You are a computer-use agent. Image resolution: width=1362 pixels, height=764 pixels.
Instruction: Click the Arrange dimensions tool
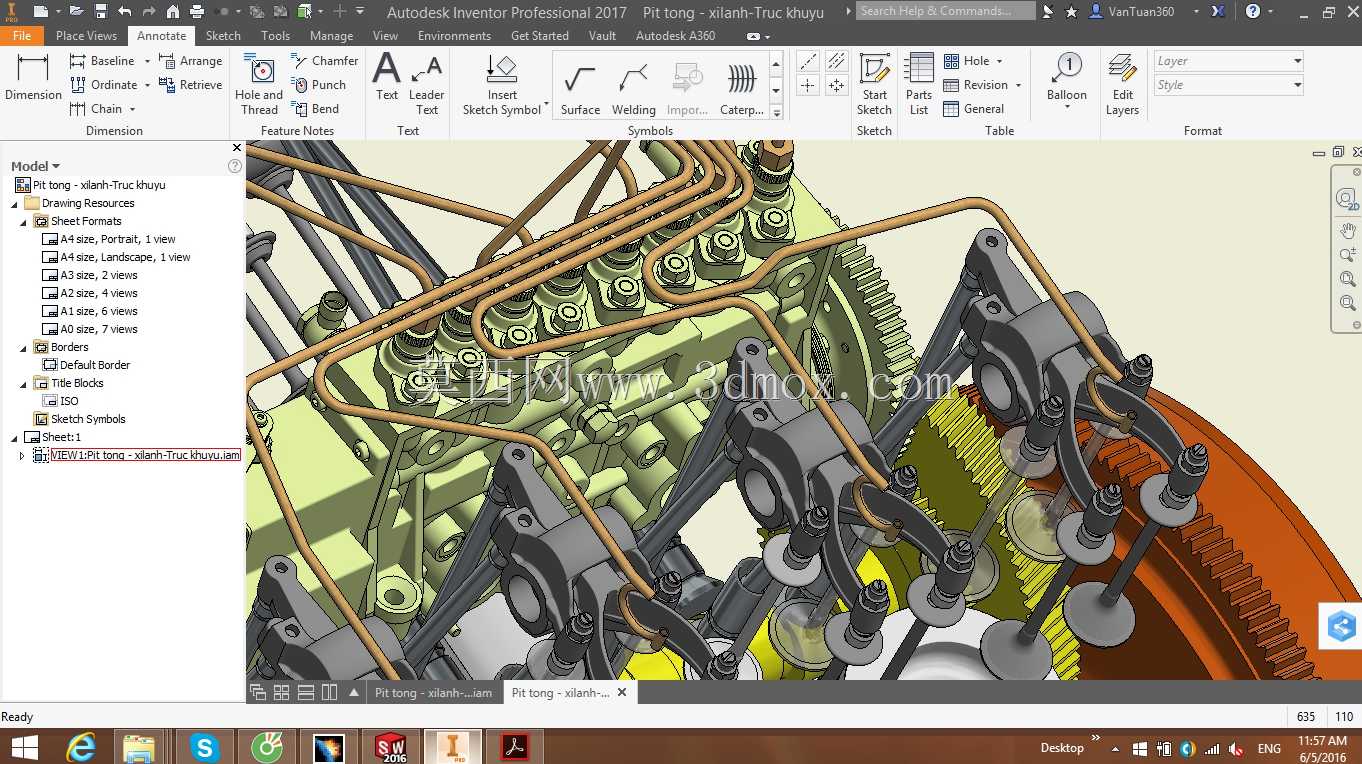point(190,61)
